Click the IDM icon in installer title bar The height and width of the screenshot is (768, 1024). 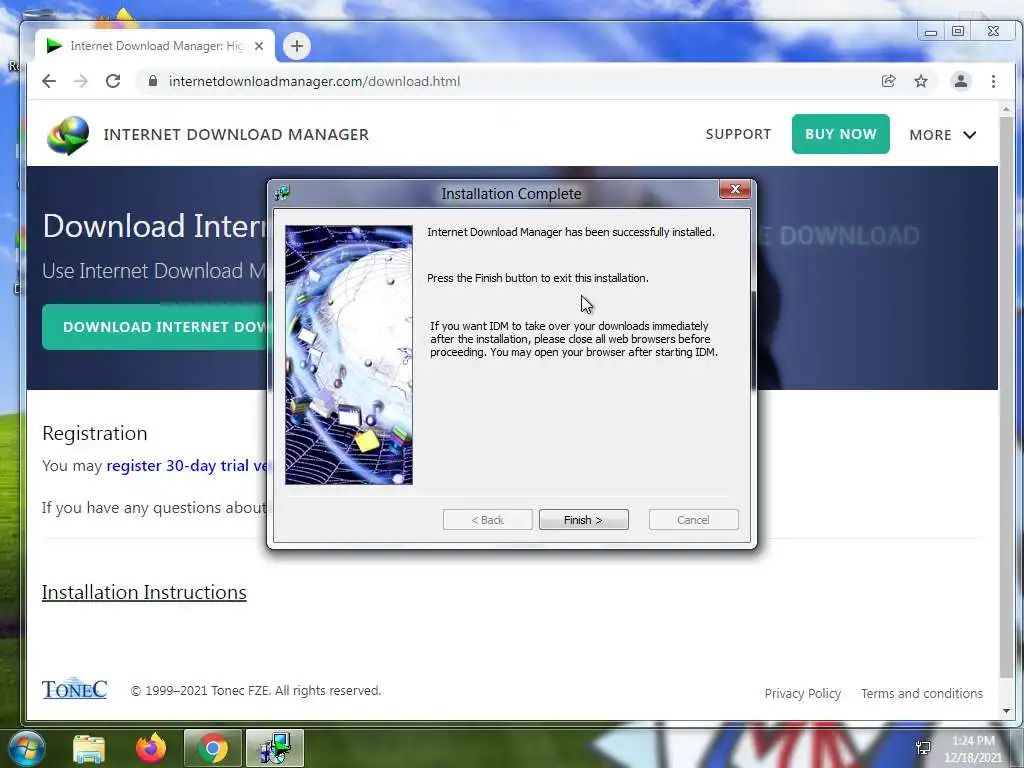(x=283, y=193)
